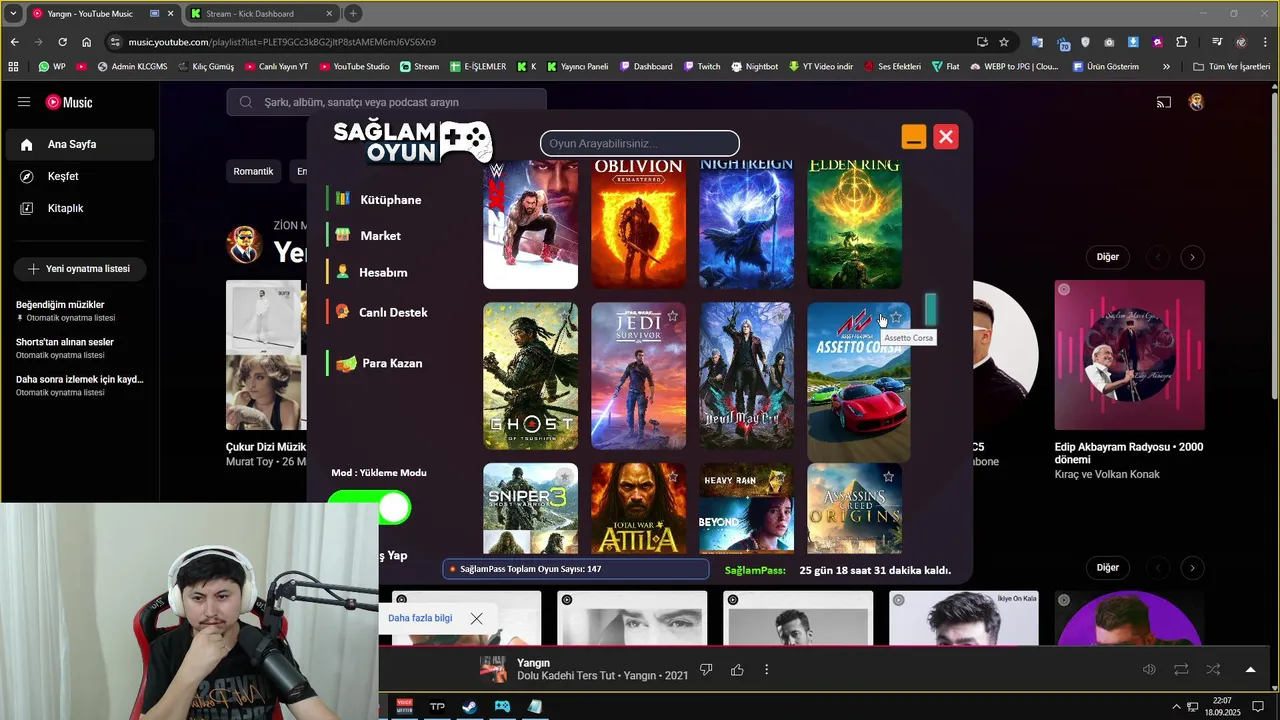Open the Nightreign game cover
Screen dimensions: 1280x720
tap(746, 225)
